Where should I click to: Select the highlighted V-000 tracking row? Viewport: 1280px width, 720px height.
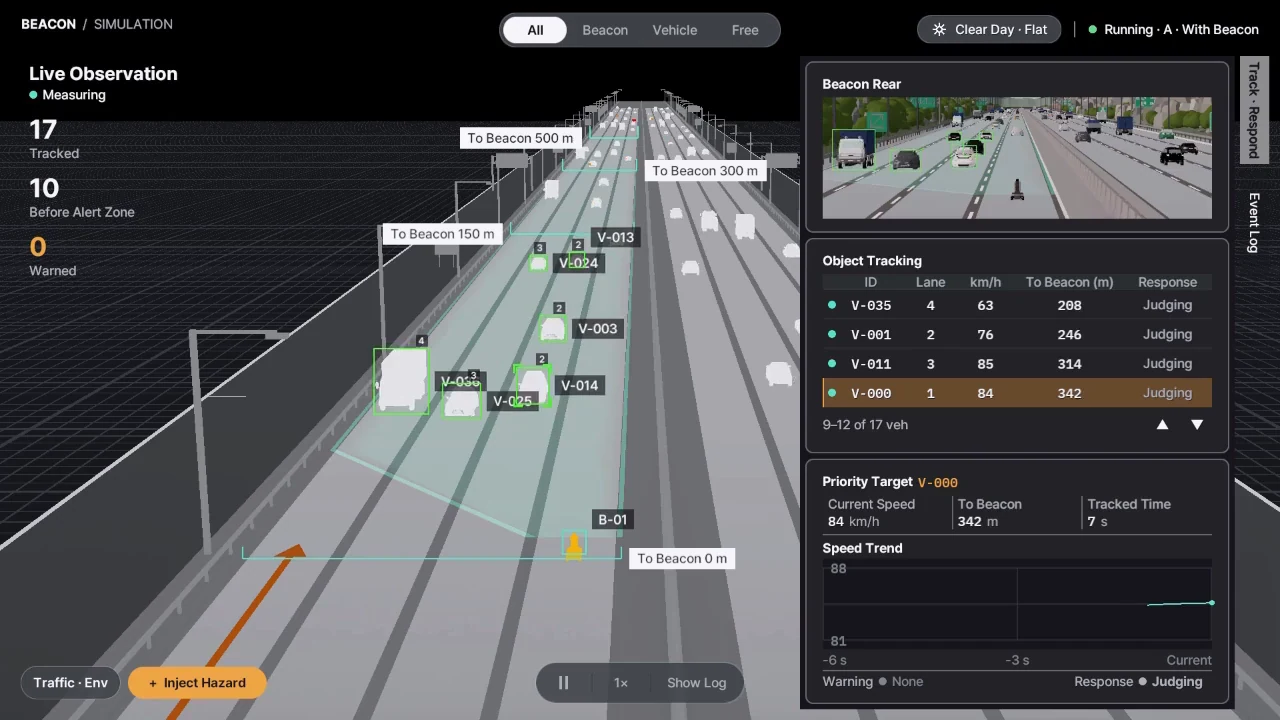pyautogui.click(x=1017, y=393)
